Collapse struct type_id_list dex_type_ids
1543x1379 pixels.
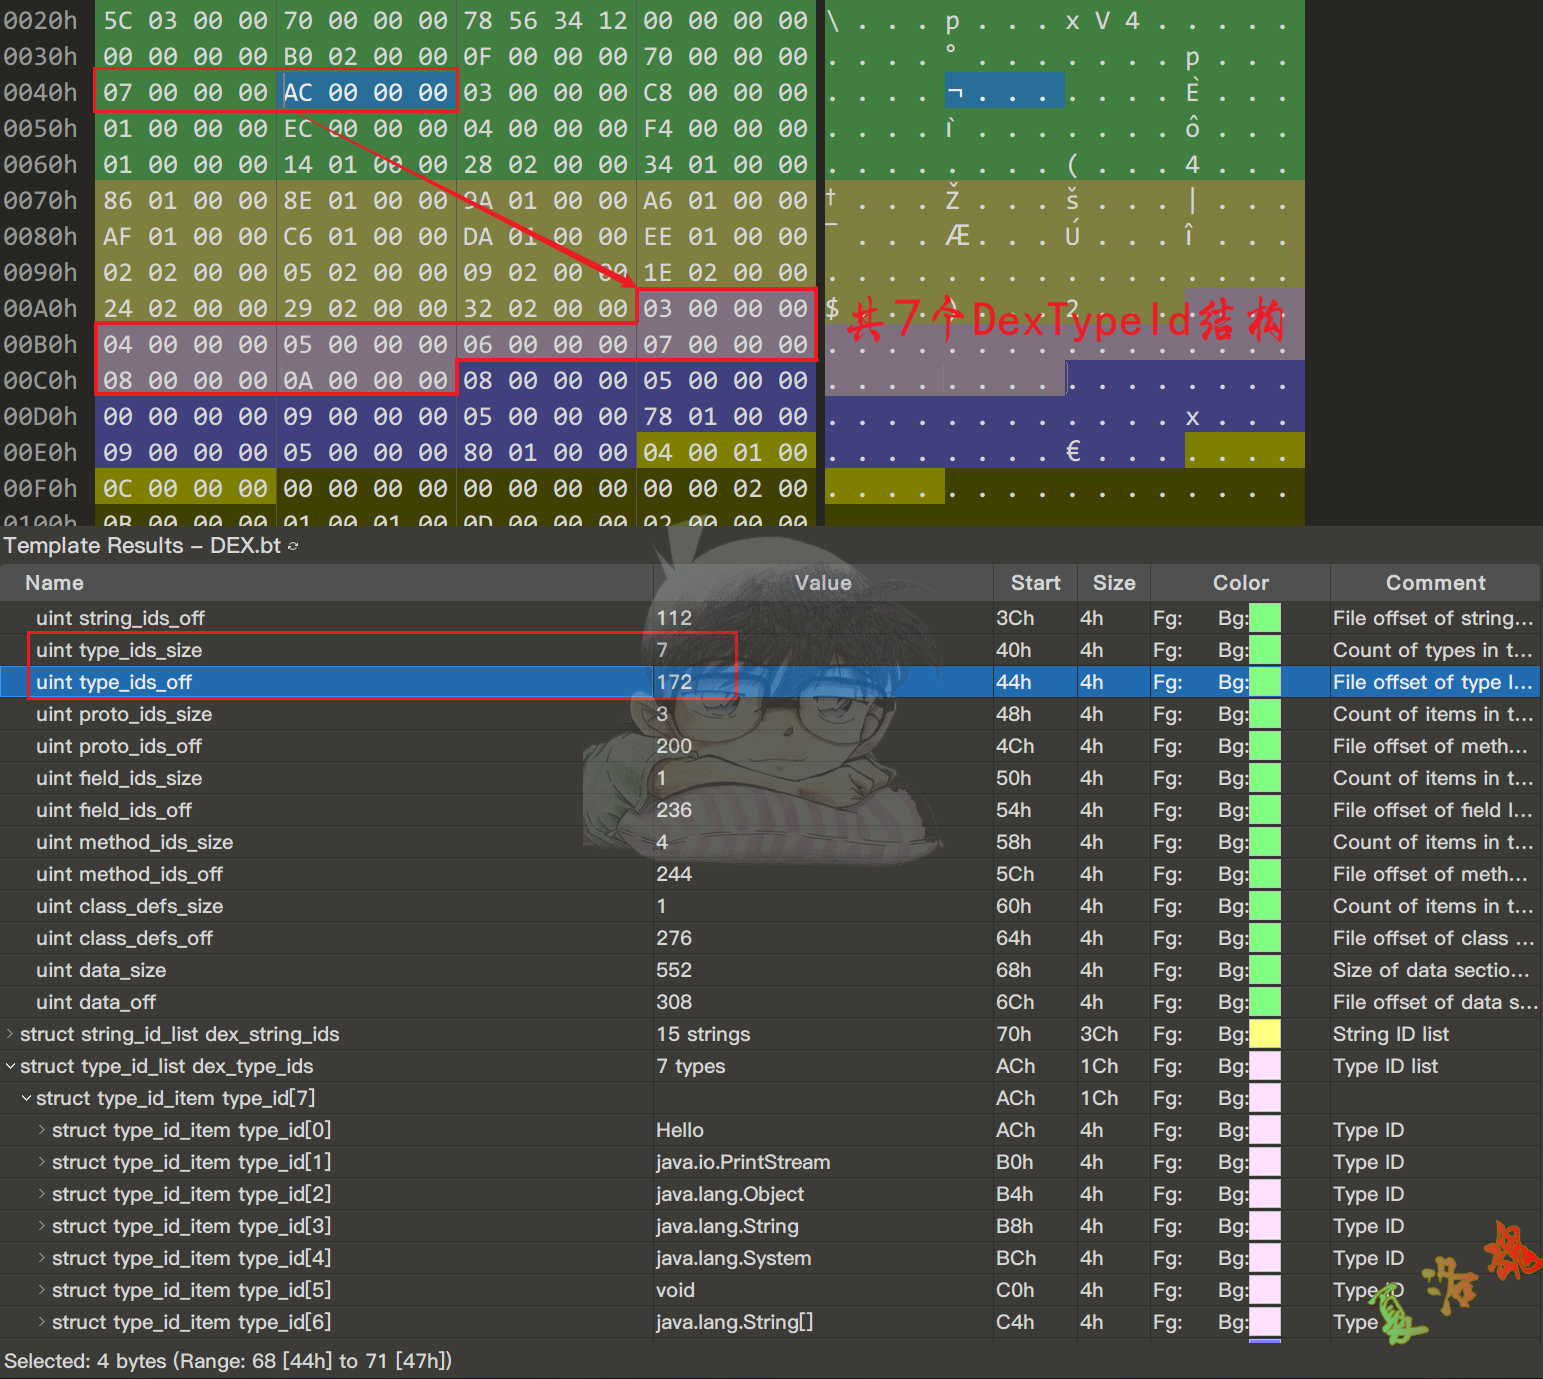(10, 1066)
